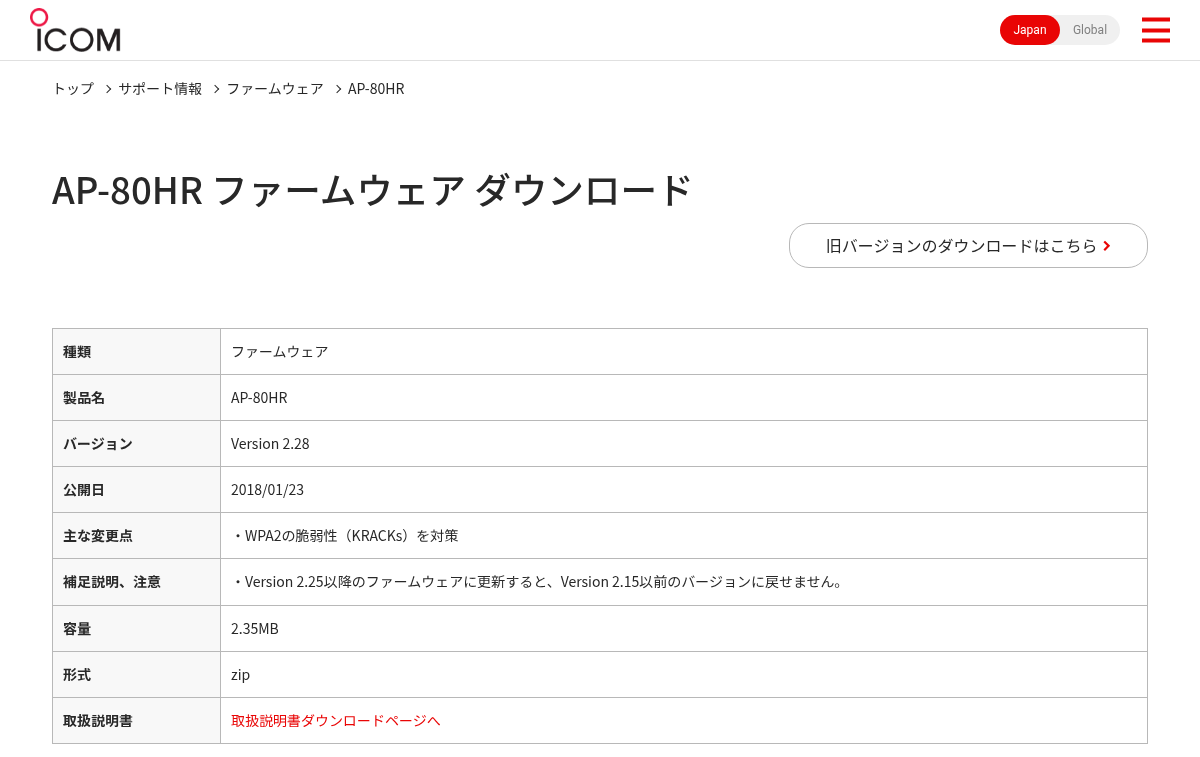Select the 補足説明、注意 row header
Viewport: 1200px width, 757px height.
click(136, 581)
